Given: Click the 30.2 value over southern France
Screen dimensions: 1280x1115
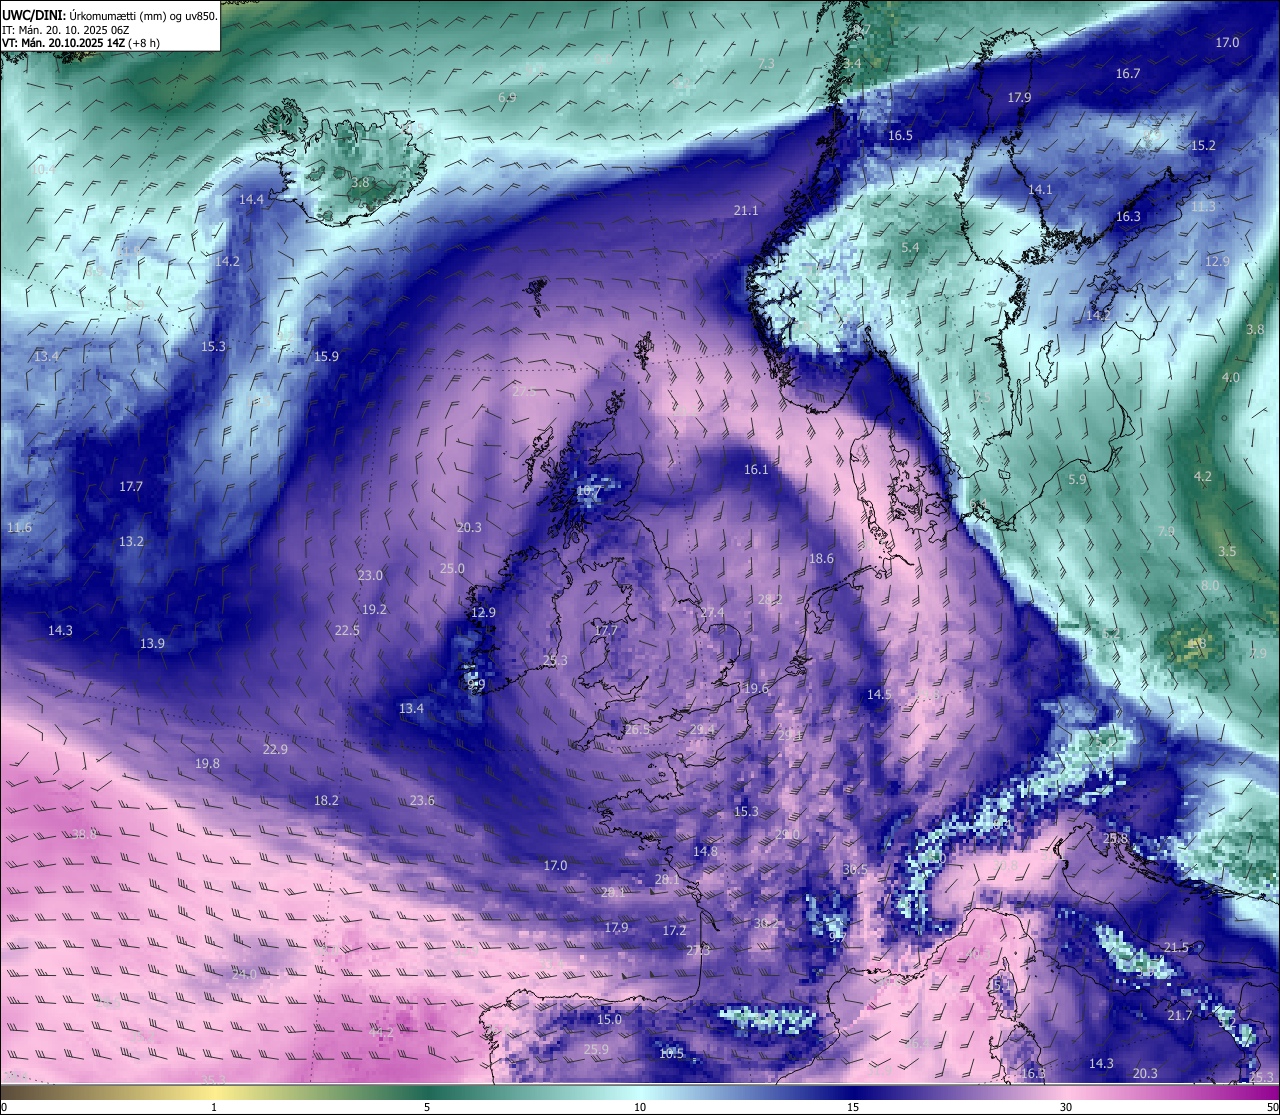Looking at the screenshot, I should coord(766,923).
